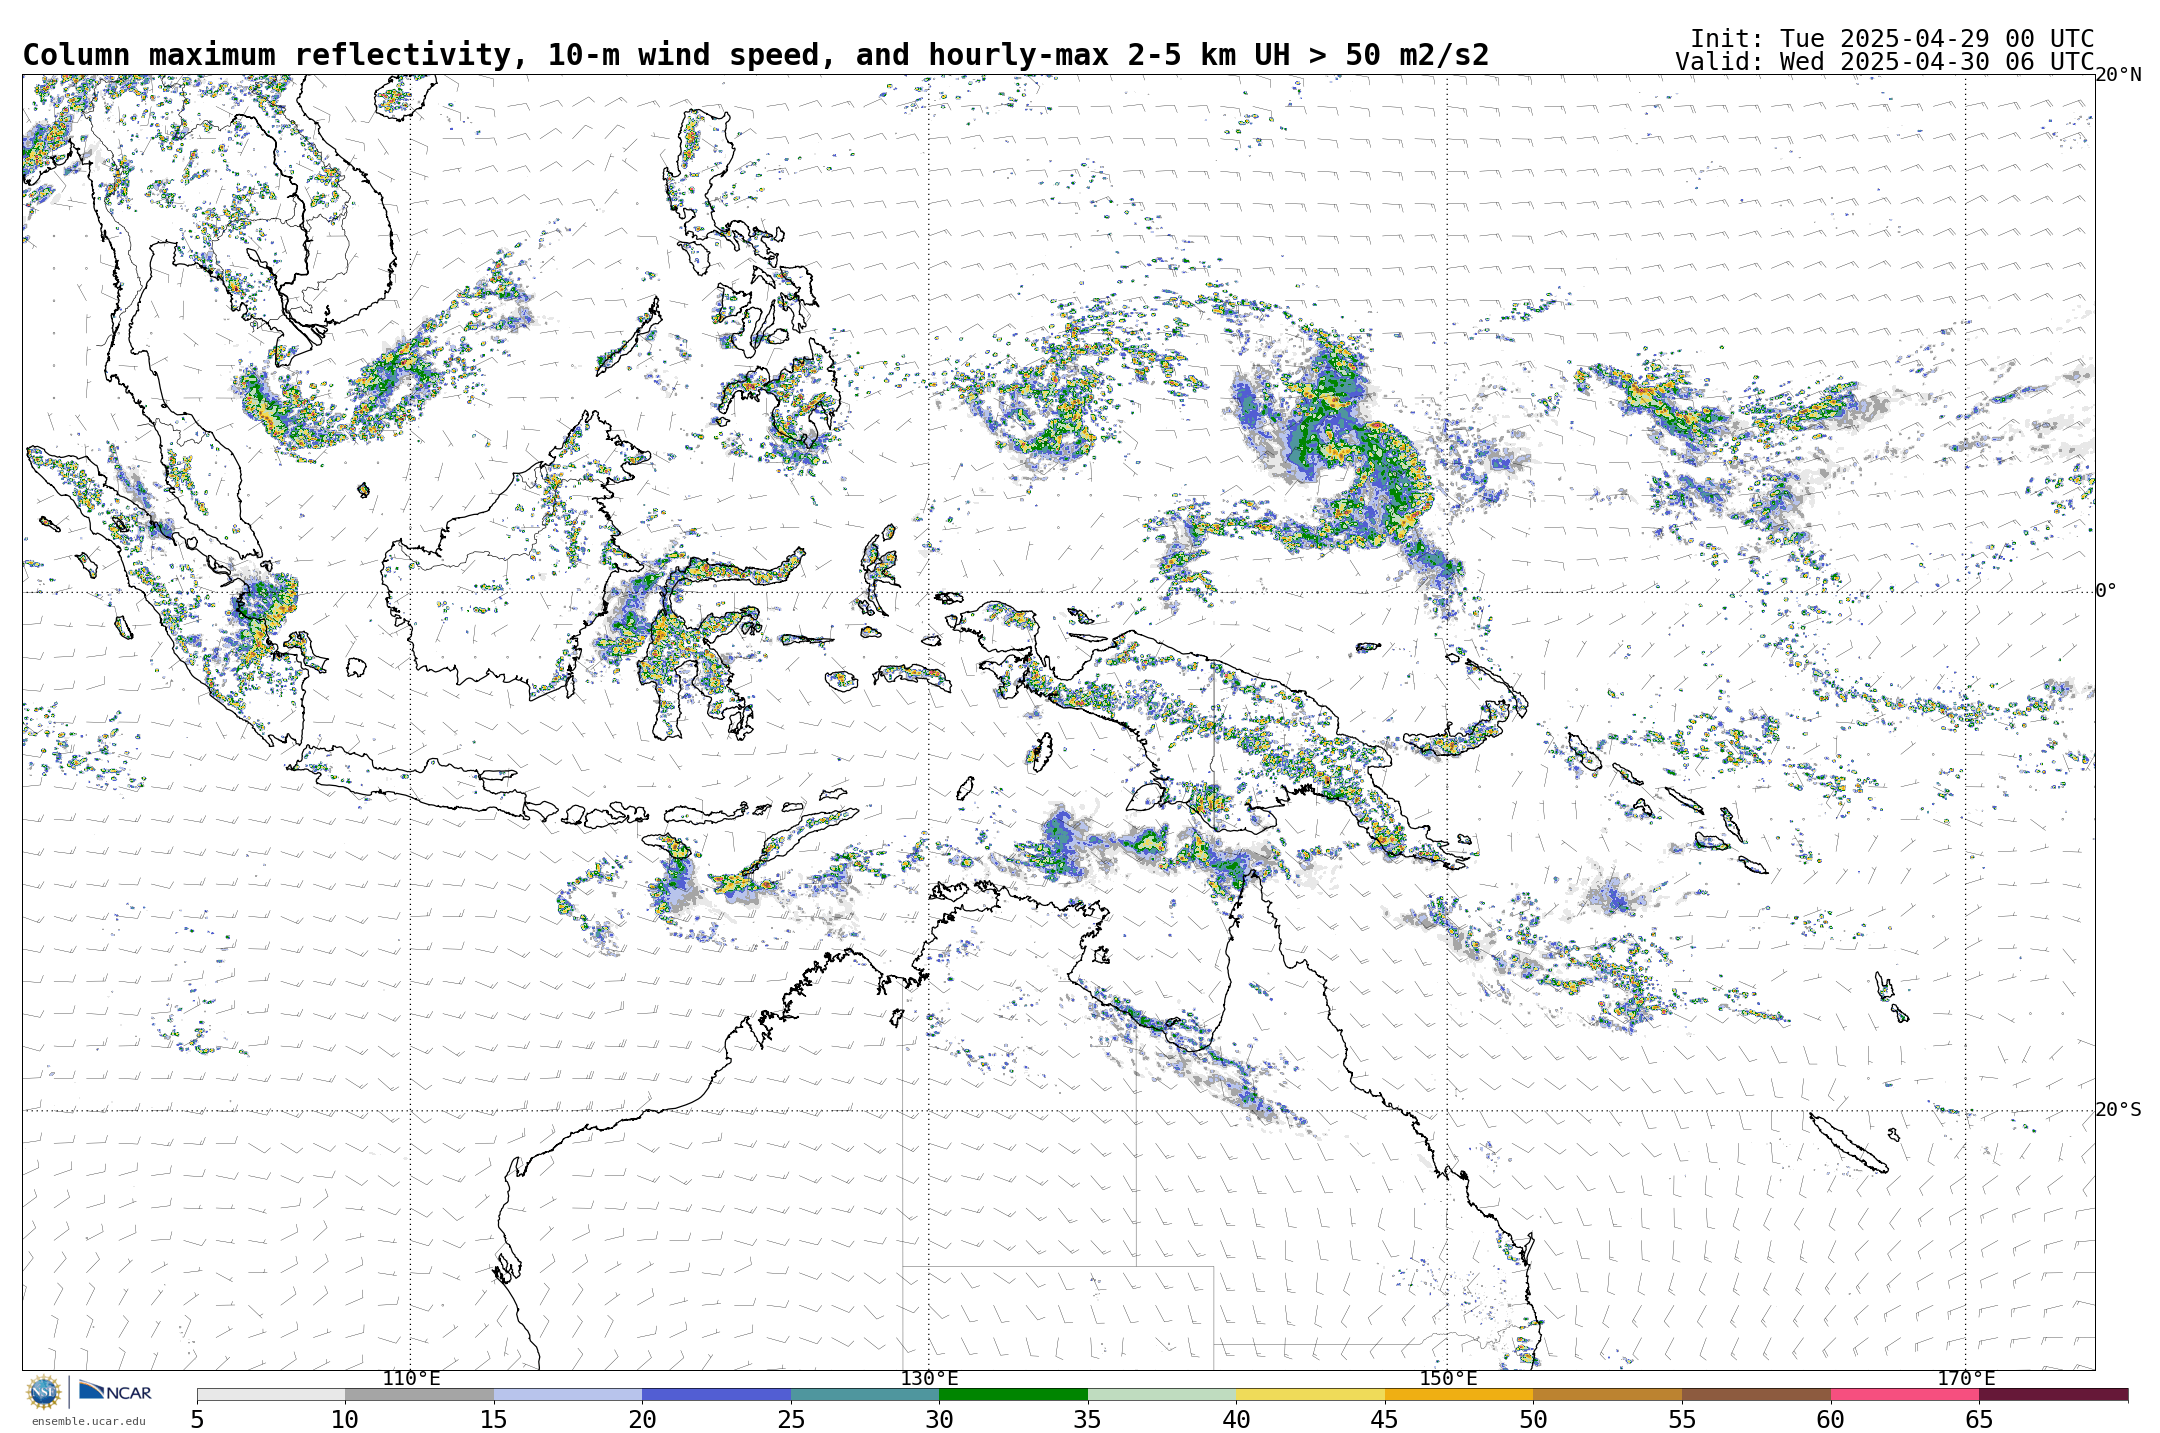
Task: Click the colorbar tick label 25
Action: (x=791, y=1420)
